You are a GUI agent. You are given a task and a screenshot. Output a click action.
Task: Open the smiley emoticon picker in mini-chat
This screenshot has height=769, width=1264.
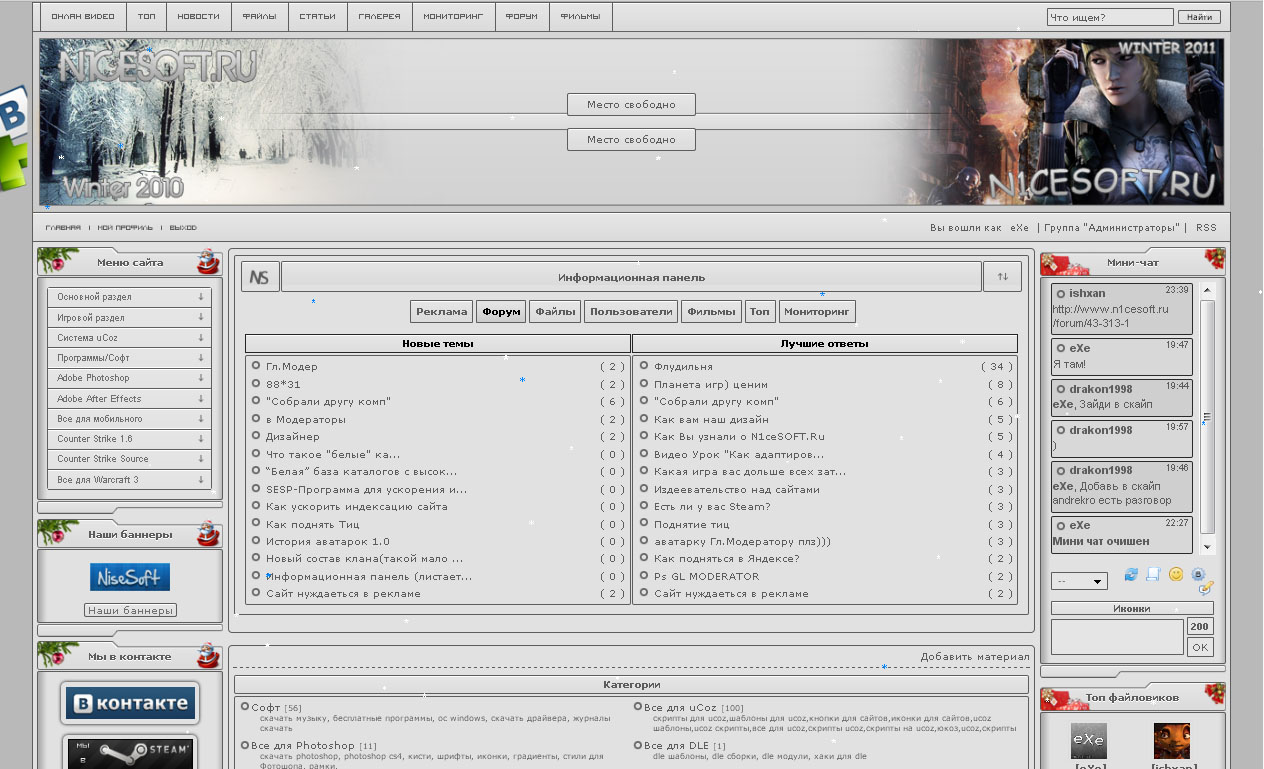tap(1176, 575)
